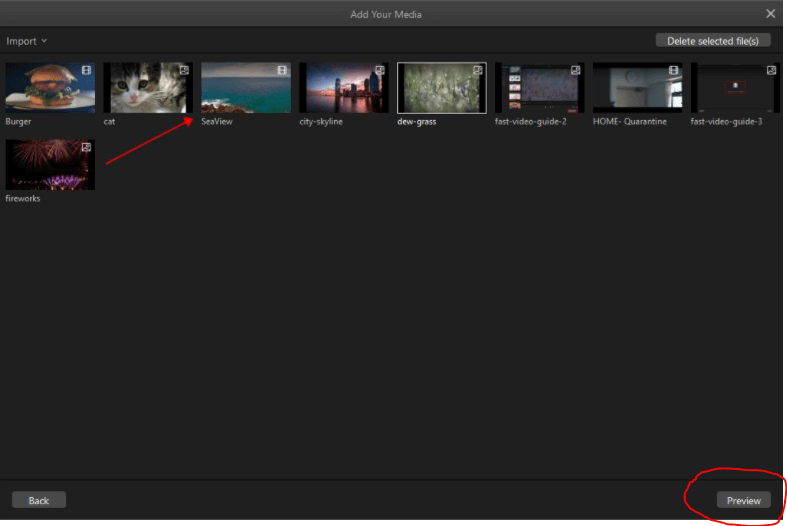The width and height of the screenshot is (787, 526).
Task: Click the image type icon on fast-video-guide-3
Action: click(x=771, y=70)
